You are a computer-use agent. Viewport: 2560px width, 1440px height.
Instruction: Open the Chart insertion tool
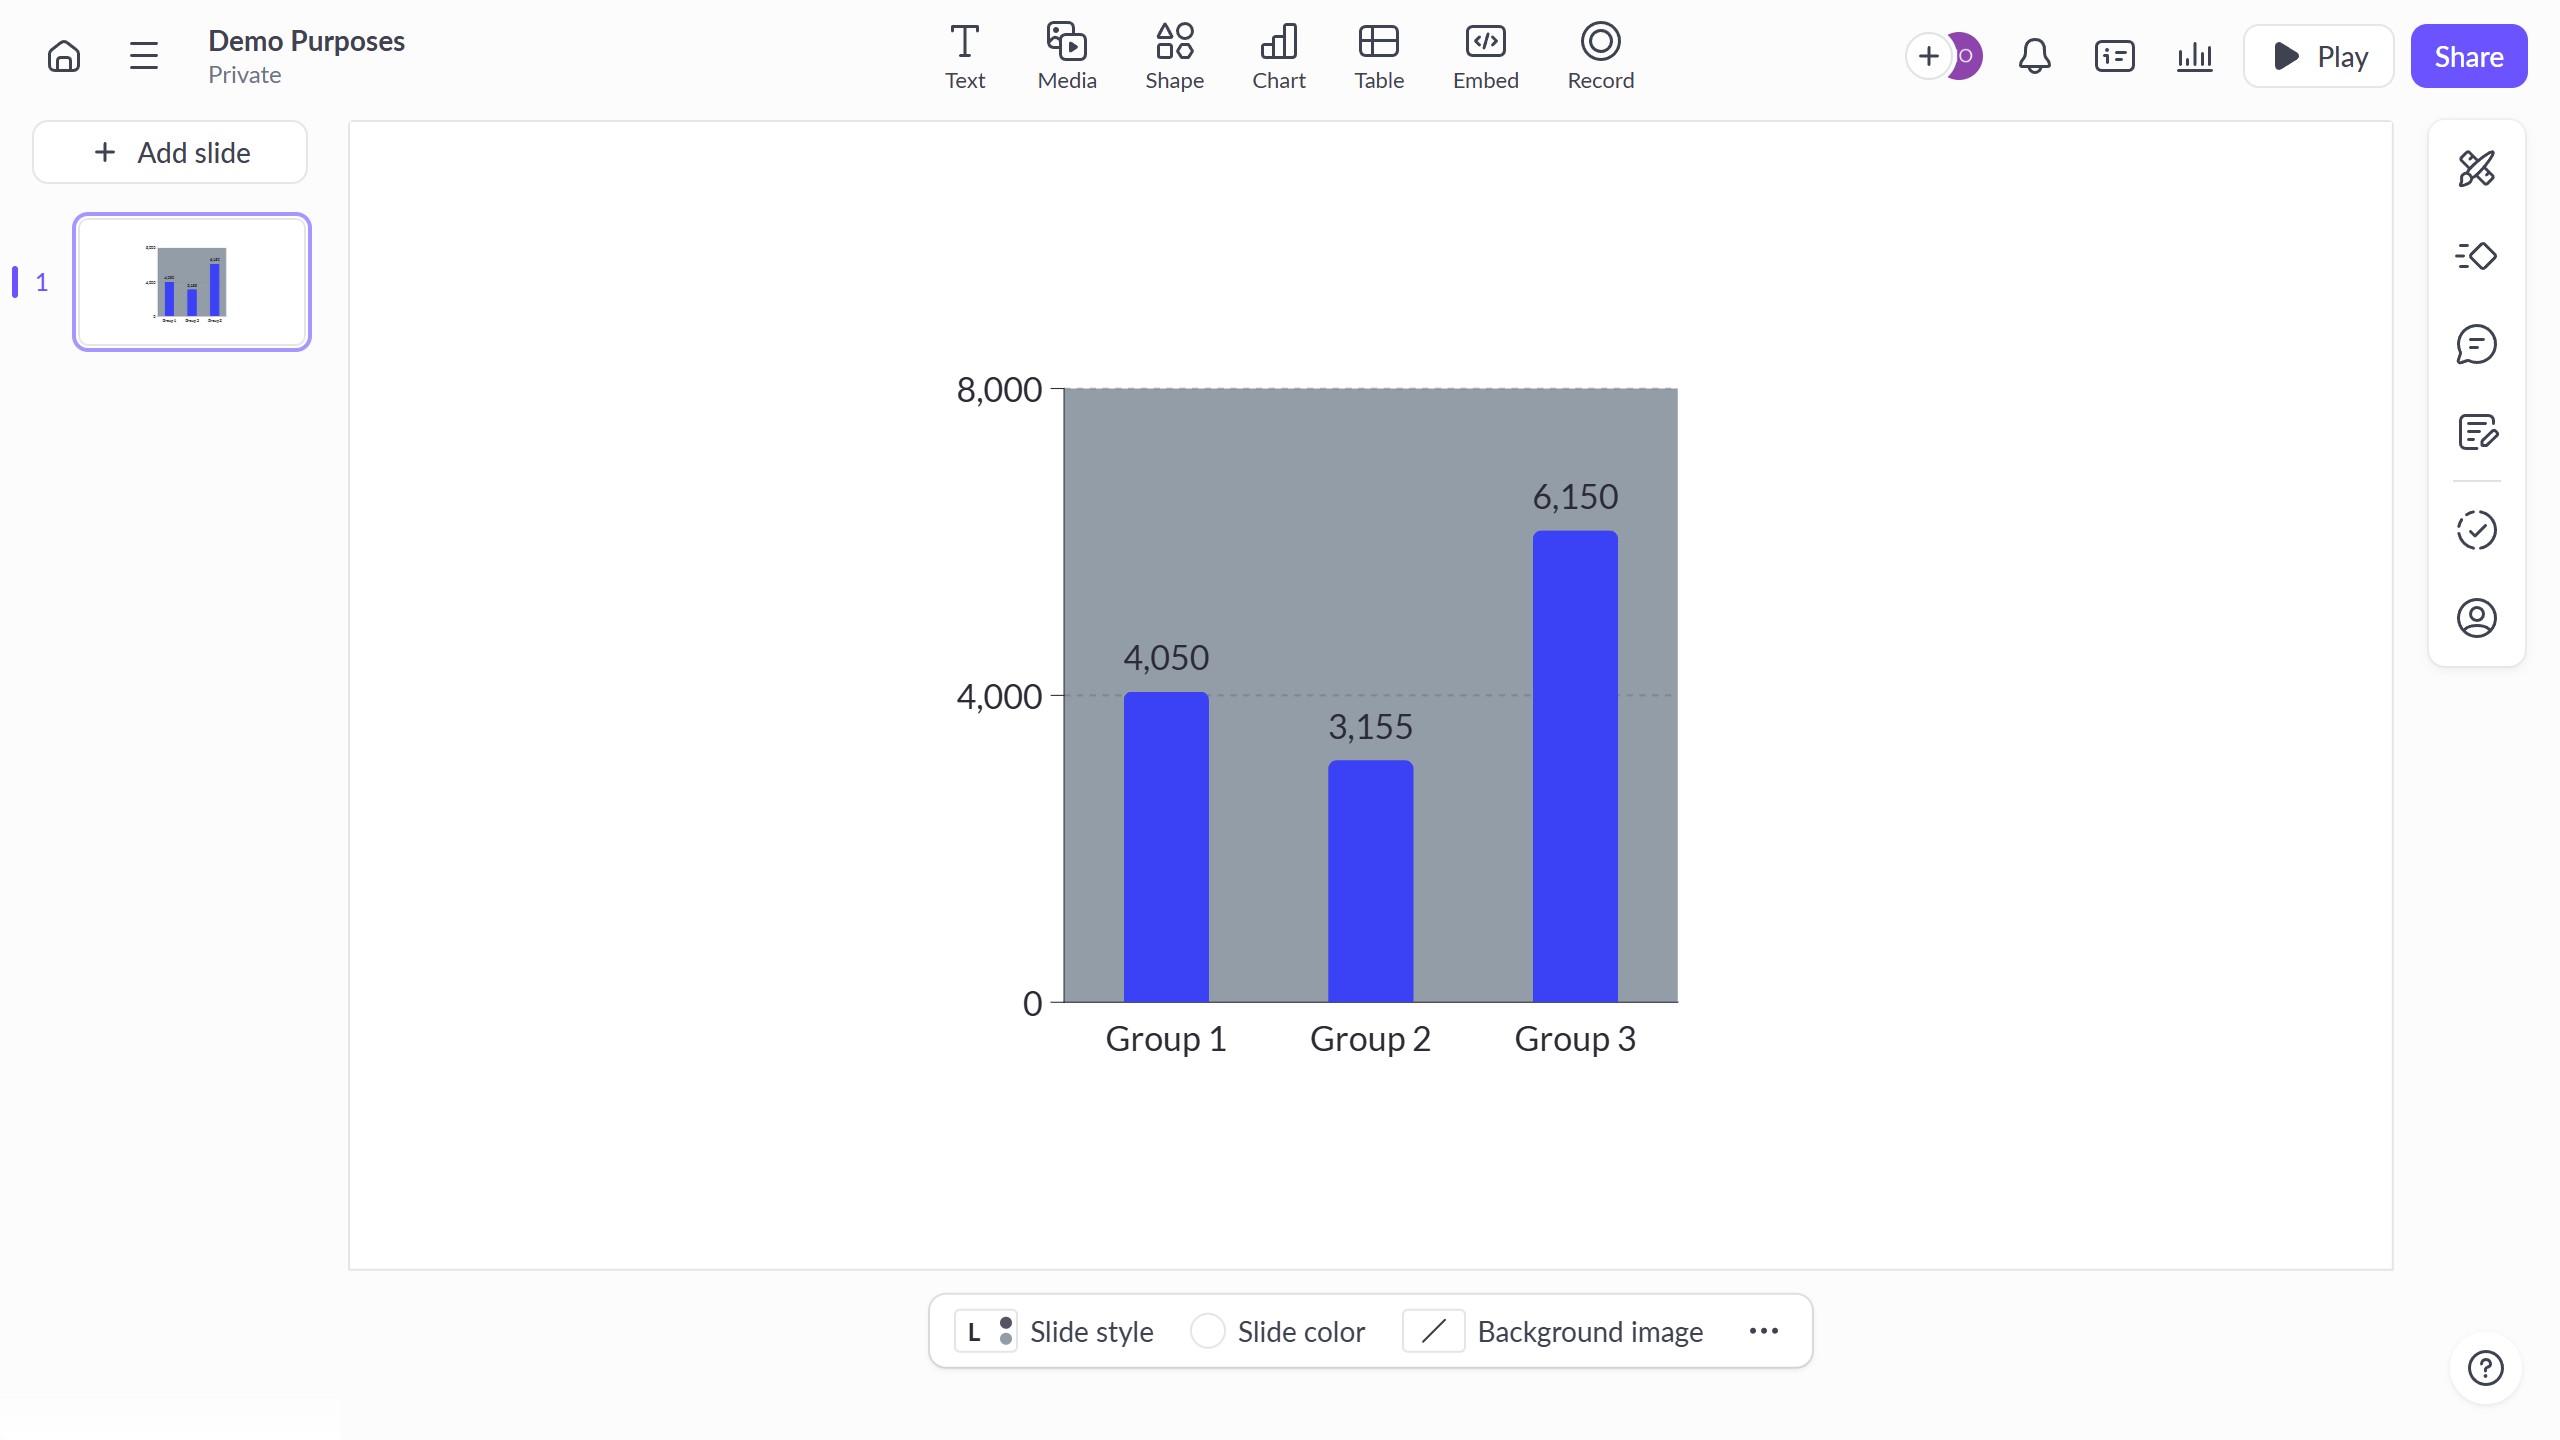[x=1278, y=55]
